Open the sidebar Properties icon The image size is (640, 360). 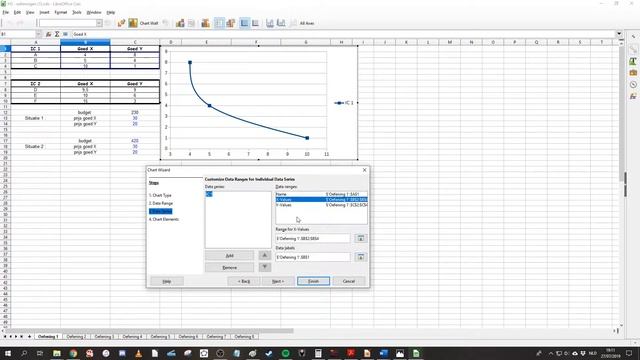click(x=633, y=50)
